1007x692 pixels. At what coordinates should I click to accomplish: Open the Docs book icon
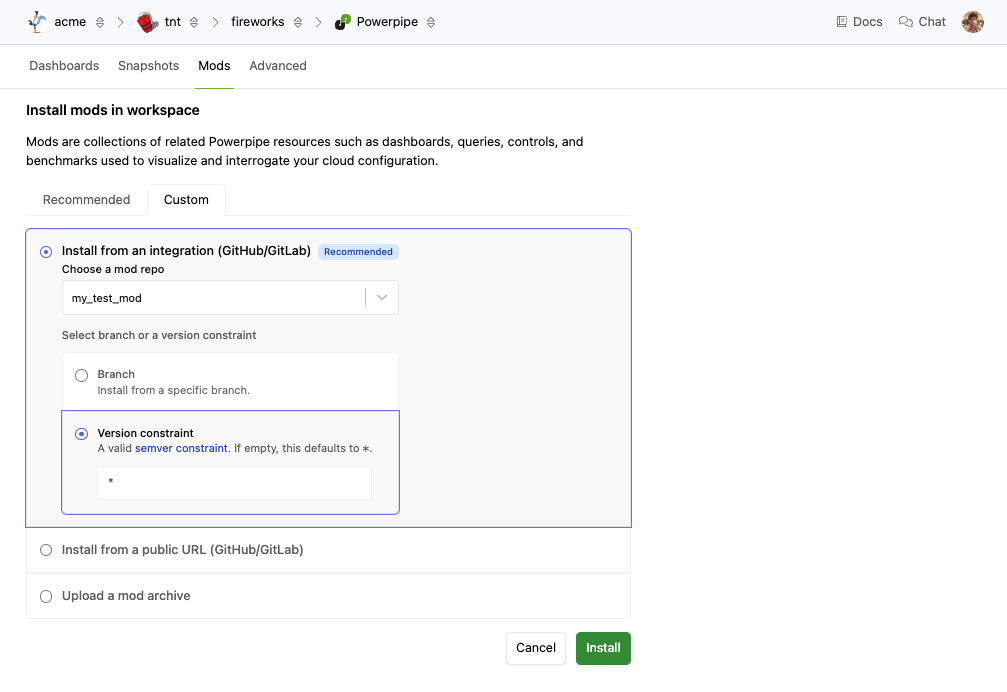[x=841, y=22]
